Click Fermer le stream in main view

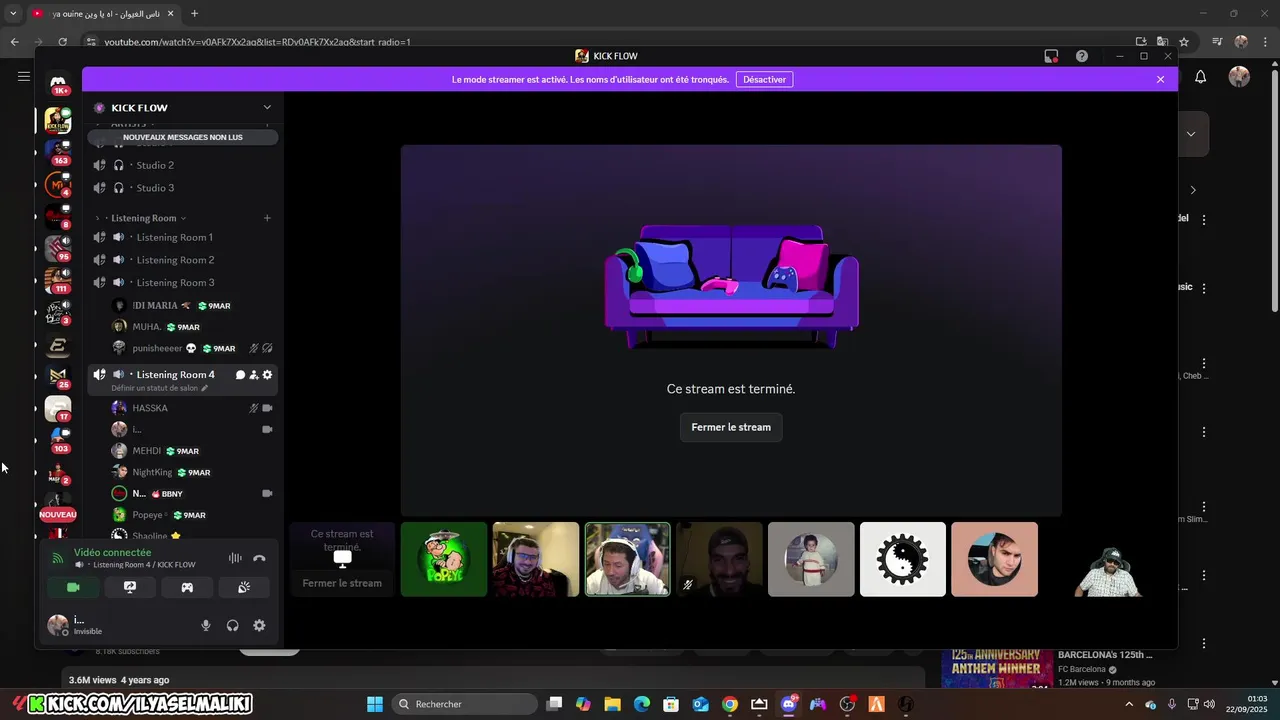[x=731, y=427]
